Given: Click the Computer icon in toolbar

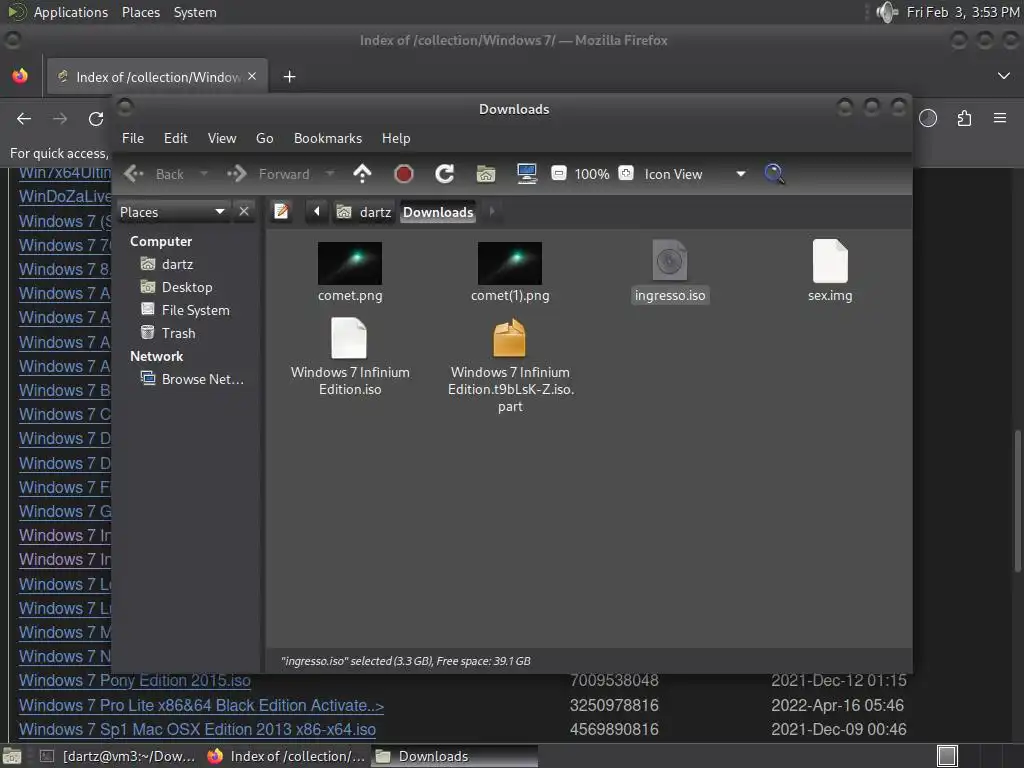Looking at the screenshot, I should 526,174.
